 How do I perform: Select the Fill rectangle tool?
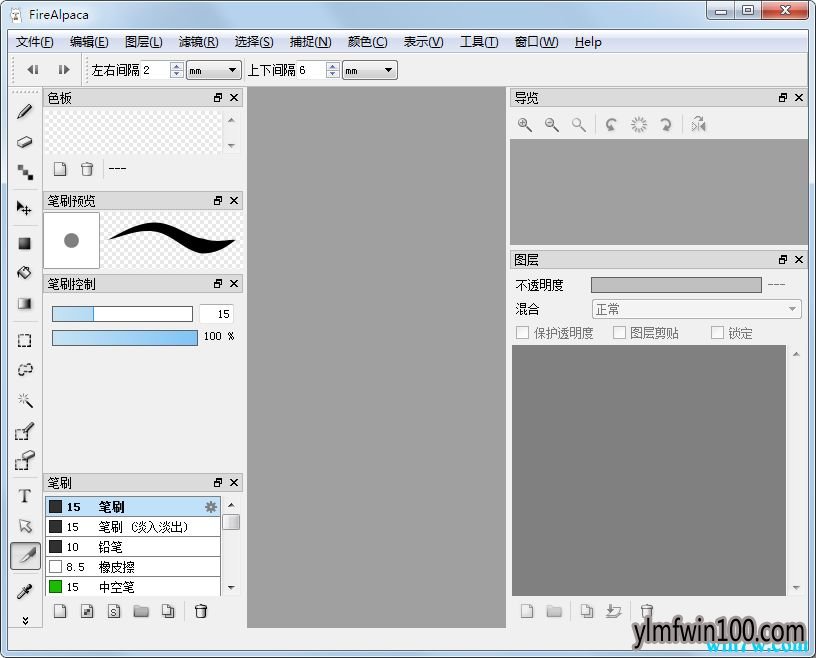[24, 243]
